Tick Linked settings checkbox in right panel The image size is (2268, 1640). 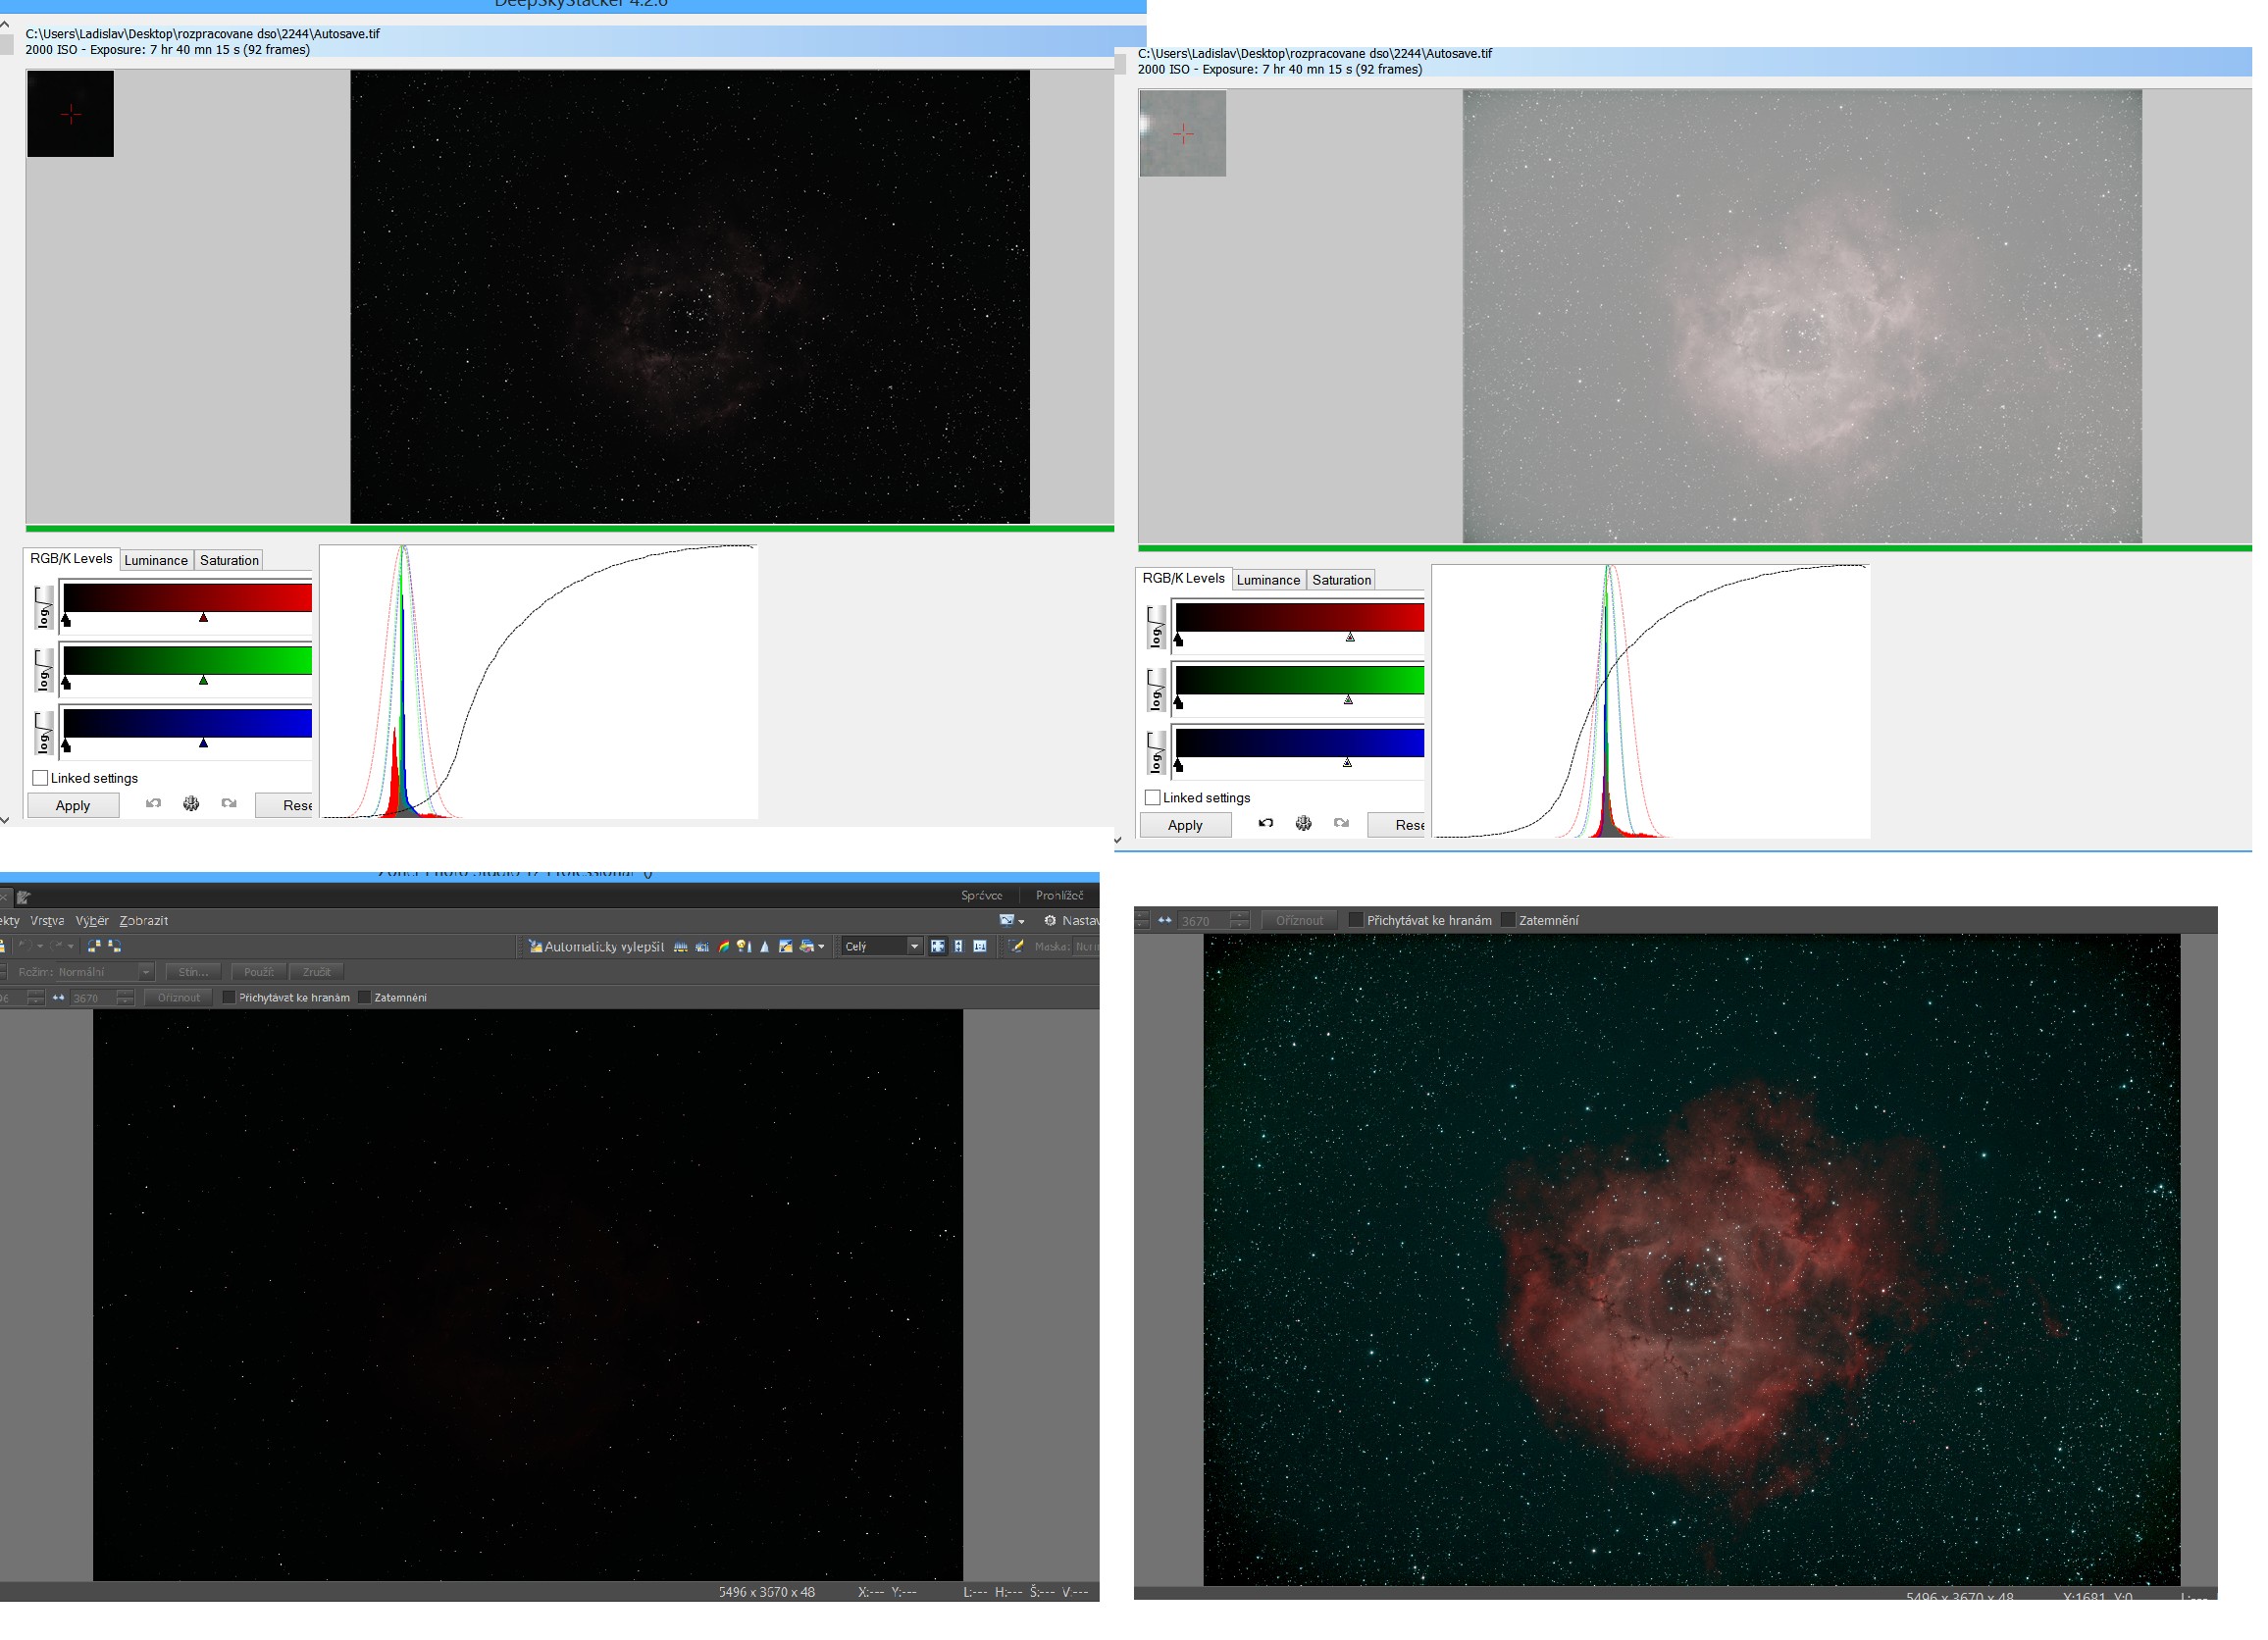(1152, 798)
